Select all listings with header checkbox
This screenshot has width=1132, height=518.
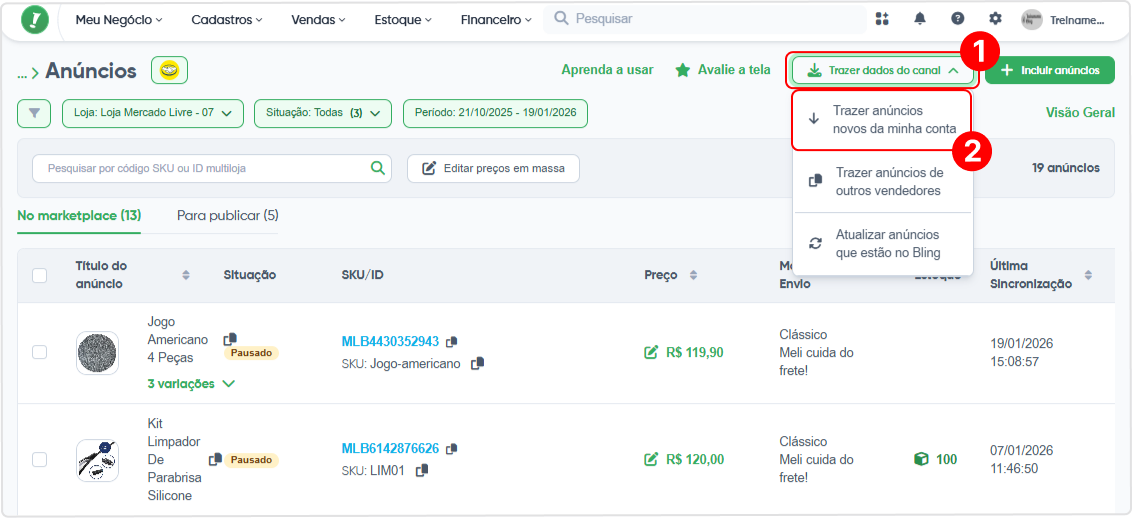(x=40, y=275)
